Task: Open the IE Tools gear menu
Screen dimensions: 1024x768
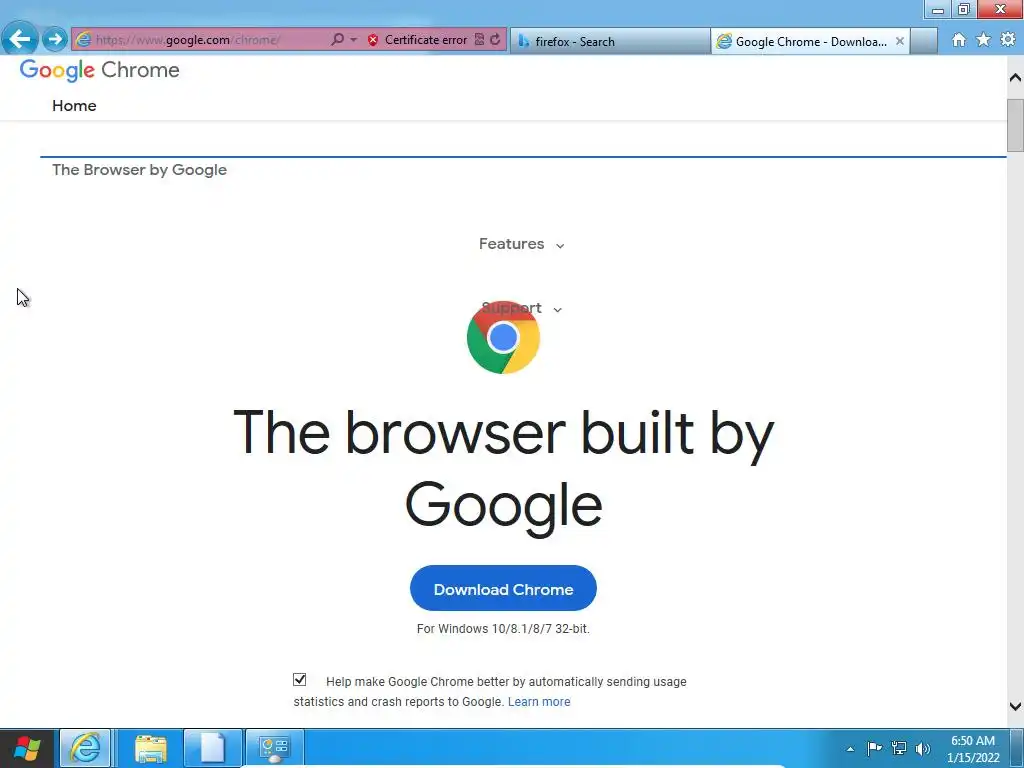Action: tap(1008, 40)
